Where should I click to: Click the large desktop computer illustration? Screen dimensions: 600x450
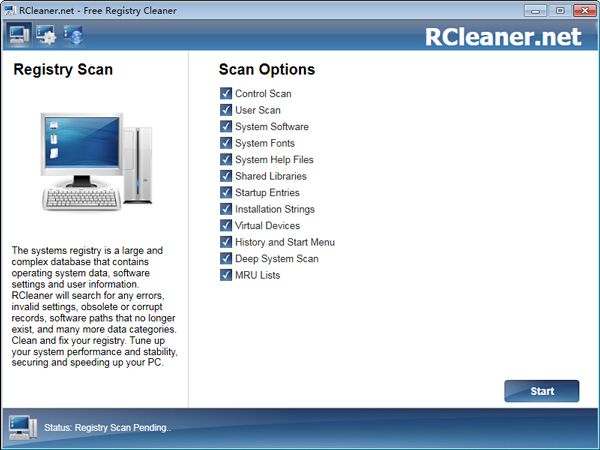pos(97,161)
